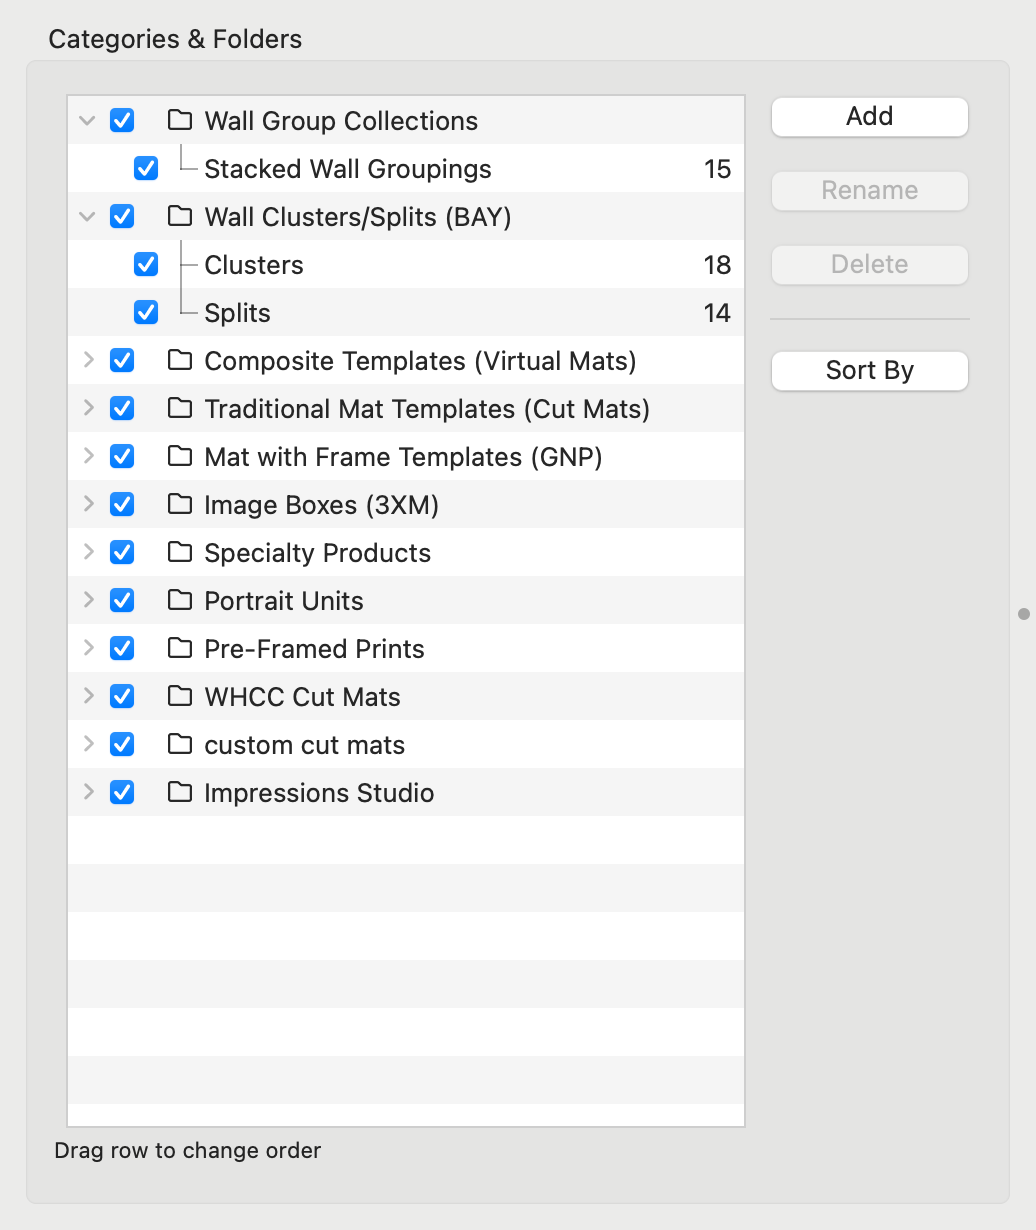
Task: Expand Mat with Frame Templates (GNP)
Action: [x=88, y=456]
